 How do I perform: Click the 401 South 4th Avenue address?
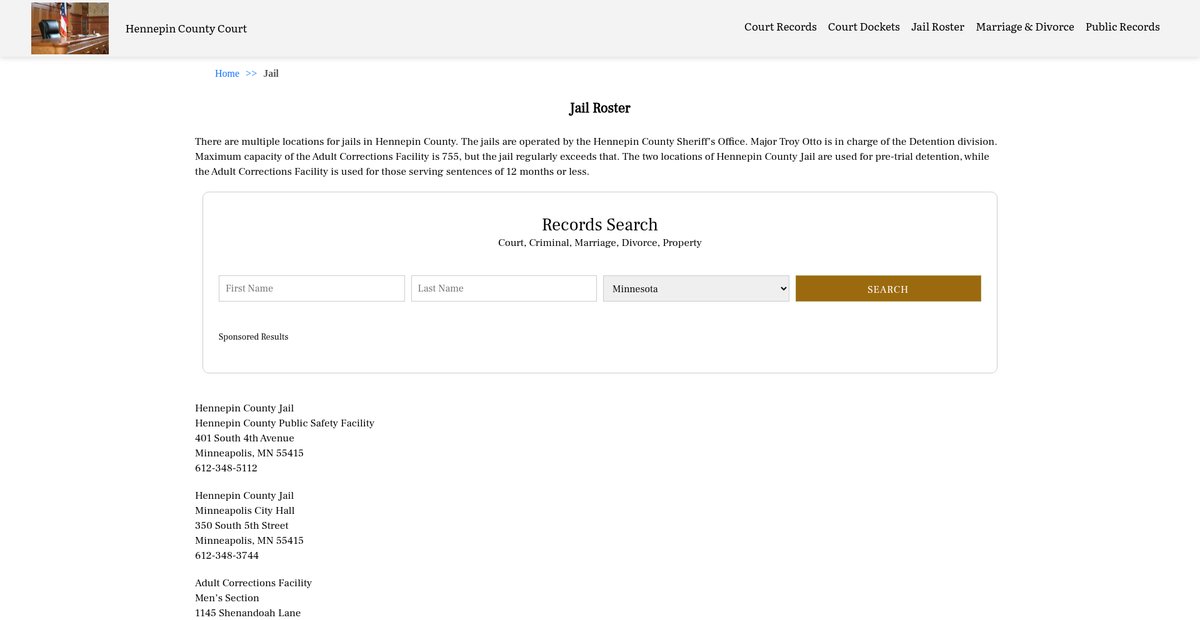pyautogui.click(x=244, y=438)
